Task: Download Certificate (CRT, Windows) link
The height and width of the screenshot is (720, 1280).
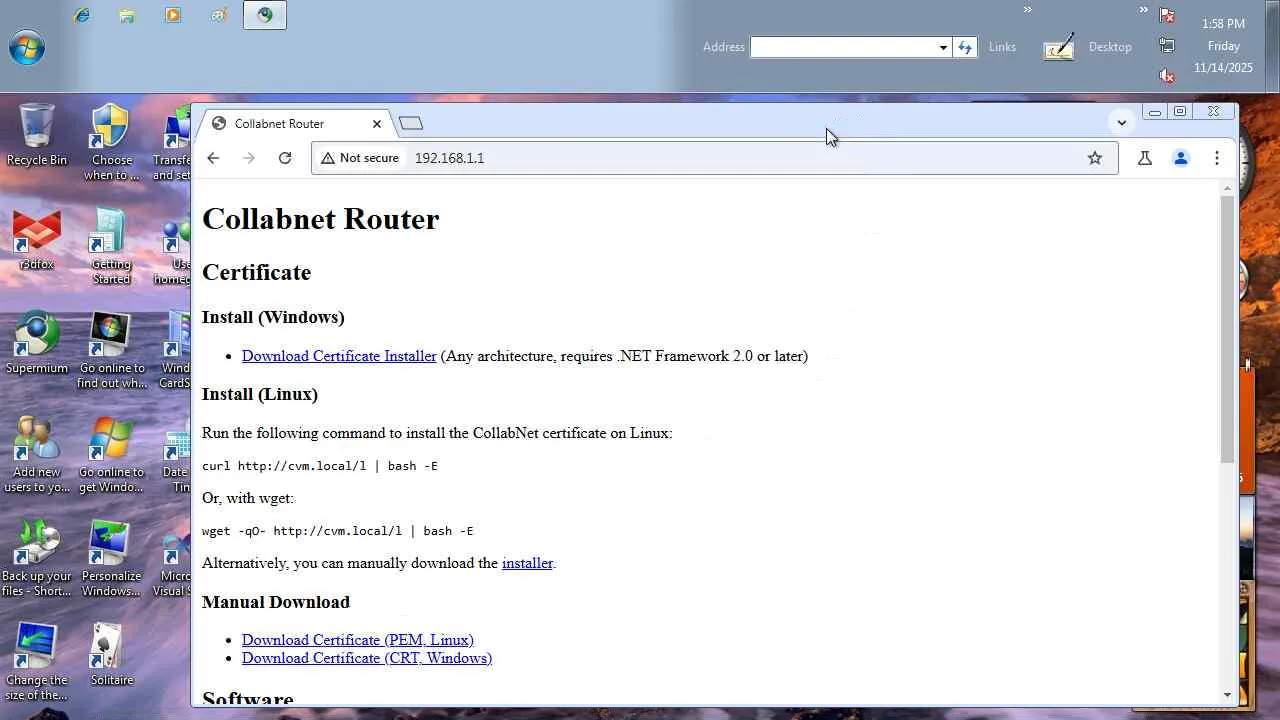Action: click(x=367, y=658)
